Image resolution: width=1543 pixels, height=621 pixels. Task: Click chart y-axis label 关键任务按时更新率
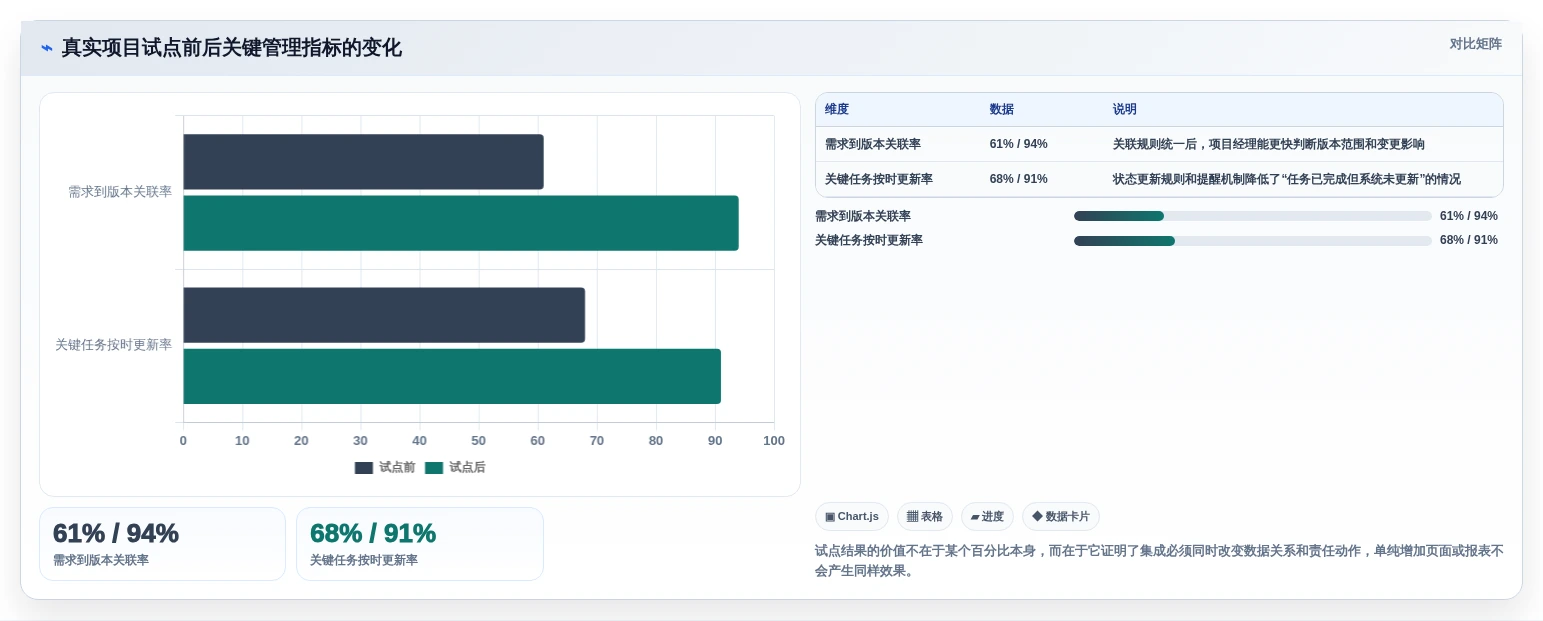click(x=114, y=345)
